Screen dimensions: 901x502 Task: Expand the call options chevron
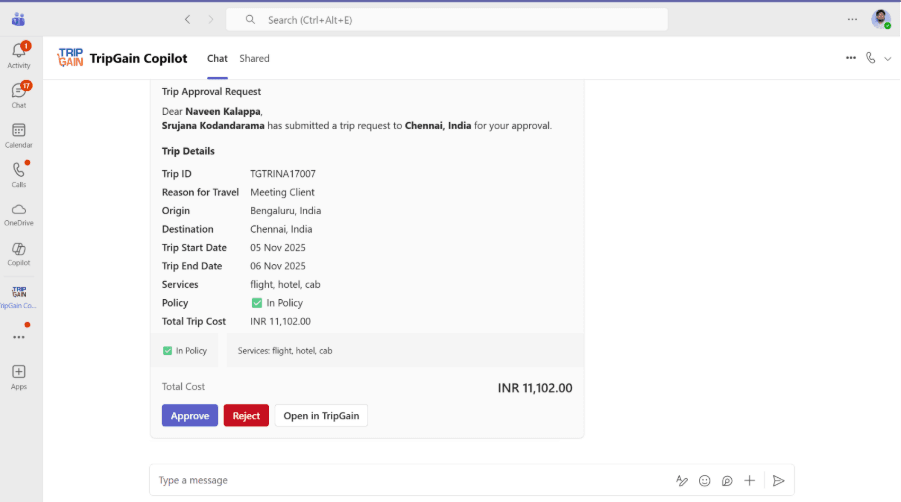click(887, 59)
